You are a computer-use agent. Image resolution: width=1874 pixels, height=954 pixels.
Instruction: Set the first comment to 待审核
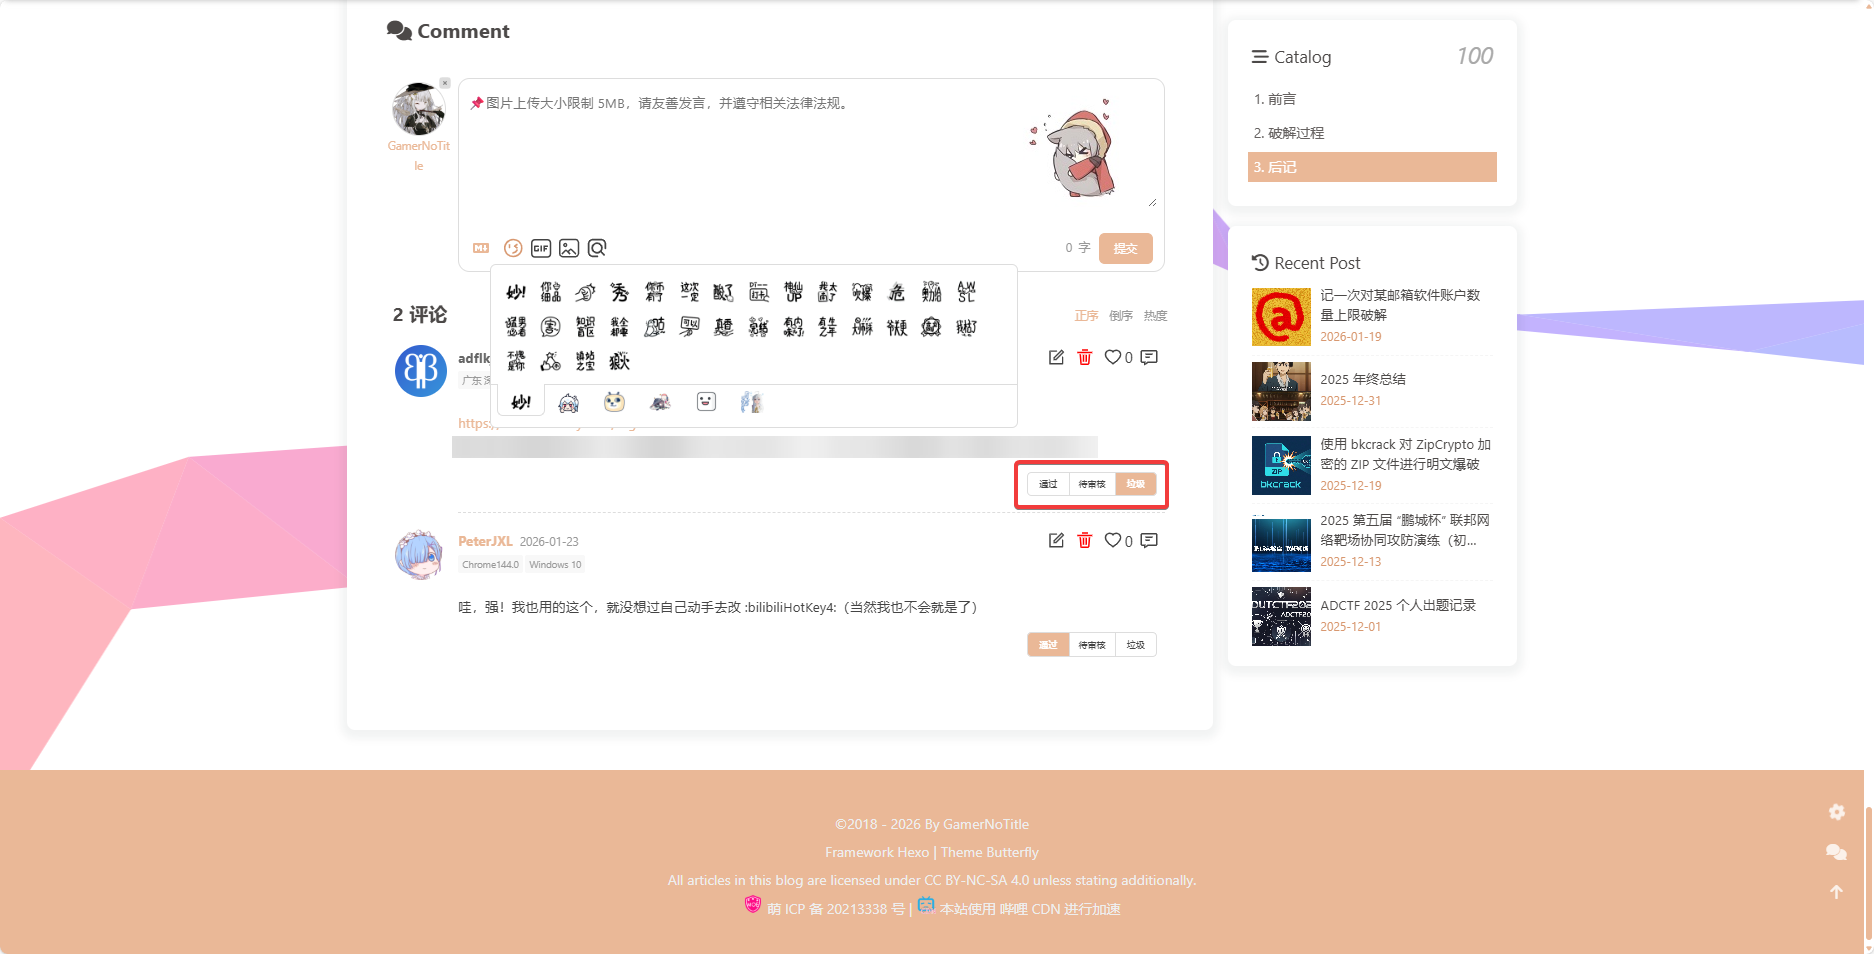tap(1091, 484)
